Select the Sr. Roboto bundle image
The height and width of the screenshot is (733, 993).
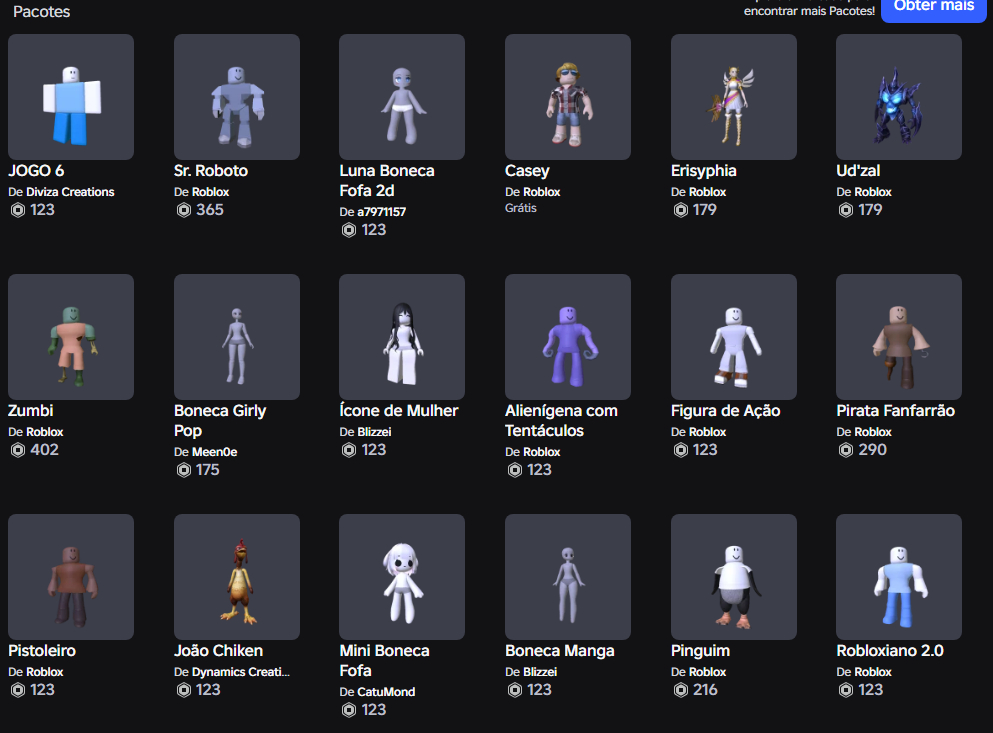pyautogui.click(x=237, y=97)
